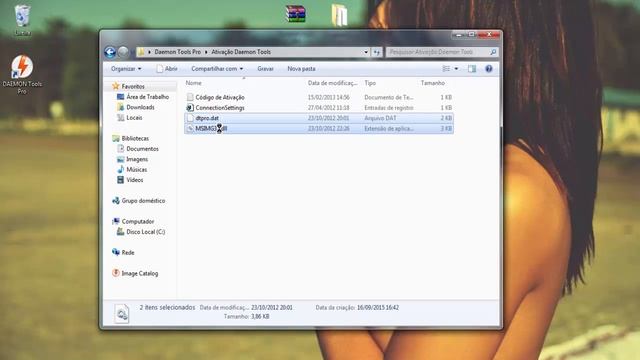Click the Computador icon in sidebar
Viewport: 640px width, 360px height.
click(x=116, y=221)
